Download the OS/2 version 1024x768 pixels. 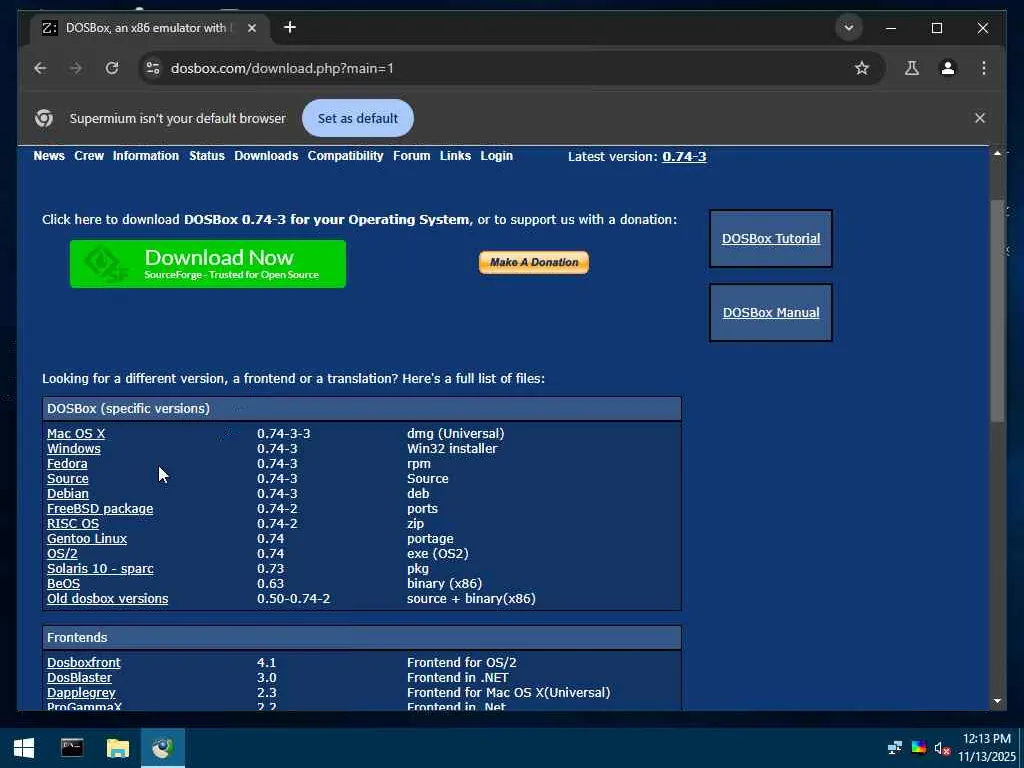62,554
